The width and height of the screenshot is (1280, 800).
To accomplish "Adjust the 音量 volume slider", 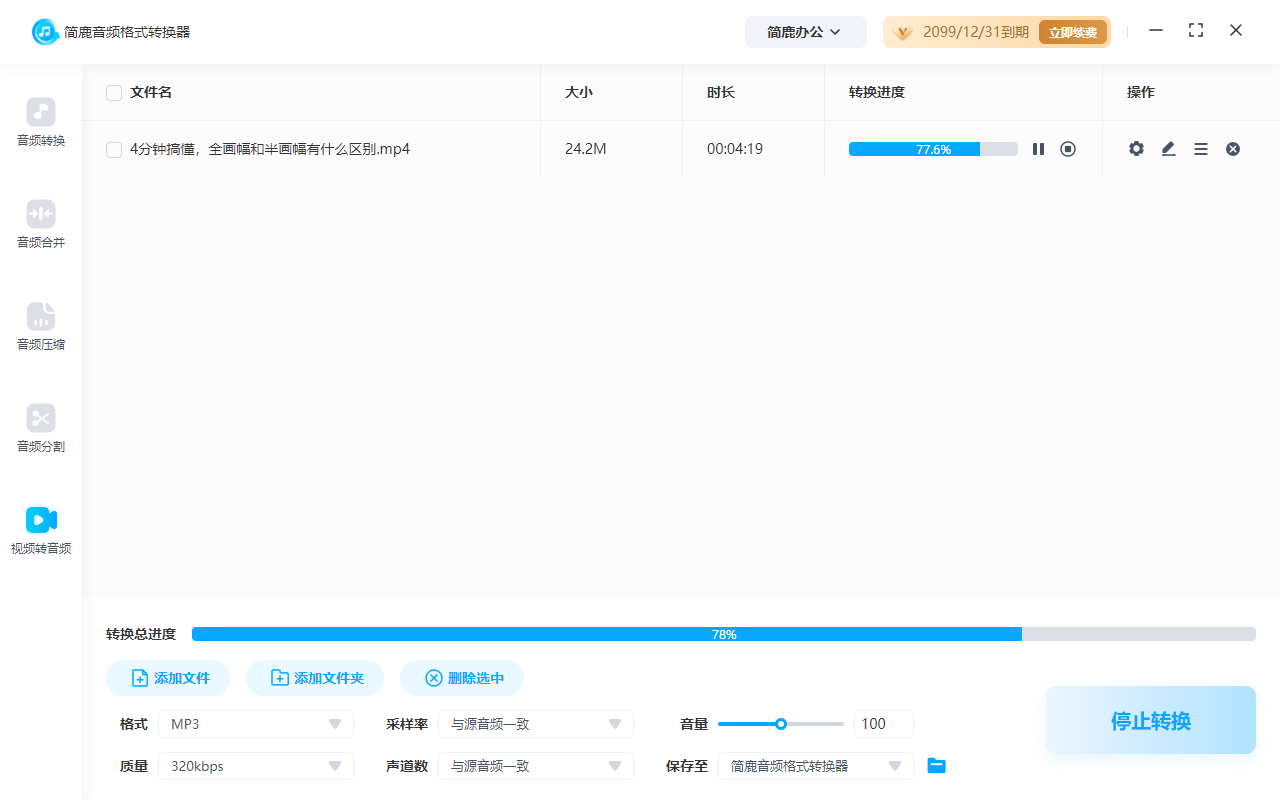I will point(780,723).
